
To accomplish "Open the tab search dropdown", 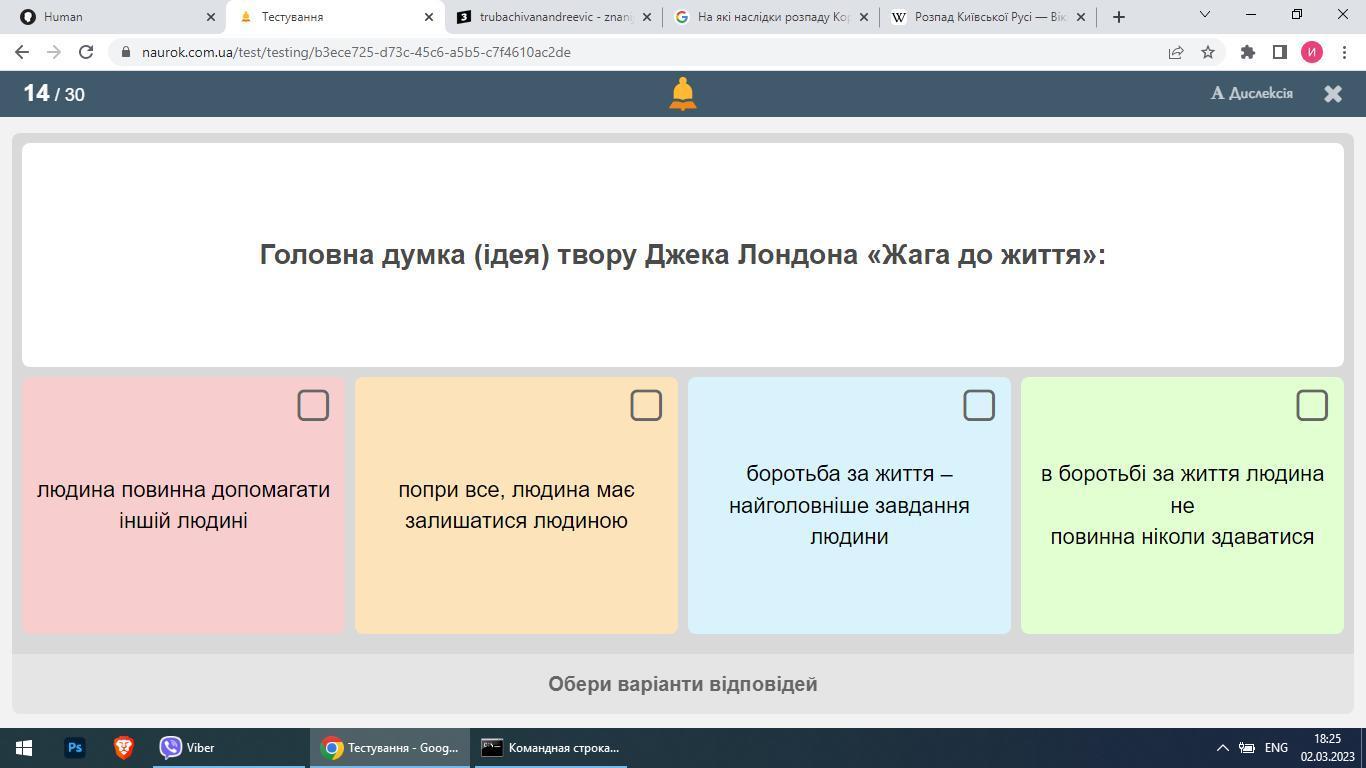I will point(1204,15).
